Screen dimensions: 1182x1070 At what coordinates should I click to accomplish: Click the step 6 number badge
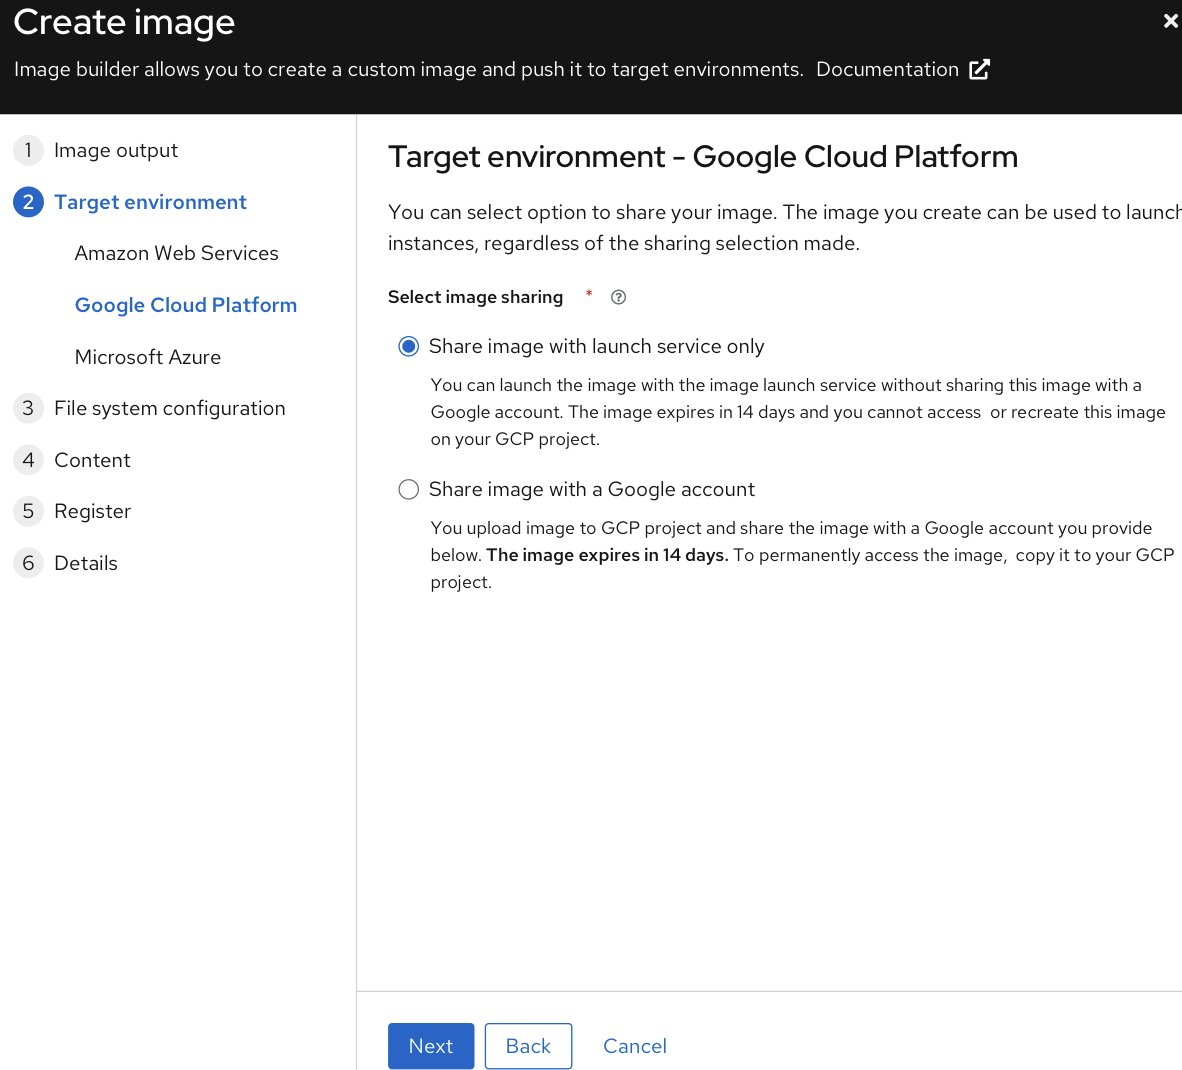point(28,563)
